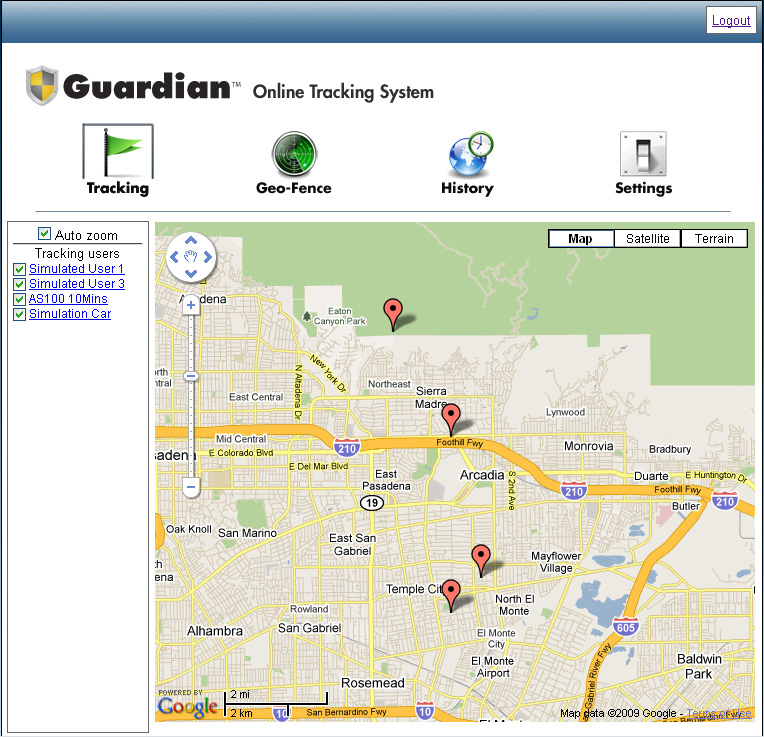Image resolution: width=764 pixels, height=737 pixels.
Task: Click the East Pasadena map label
Action: [386, 480]
